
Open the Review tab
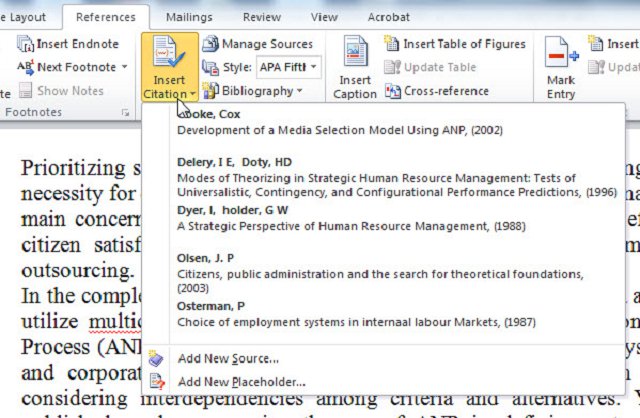[261, 16]
